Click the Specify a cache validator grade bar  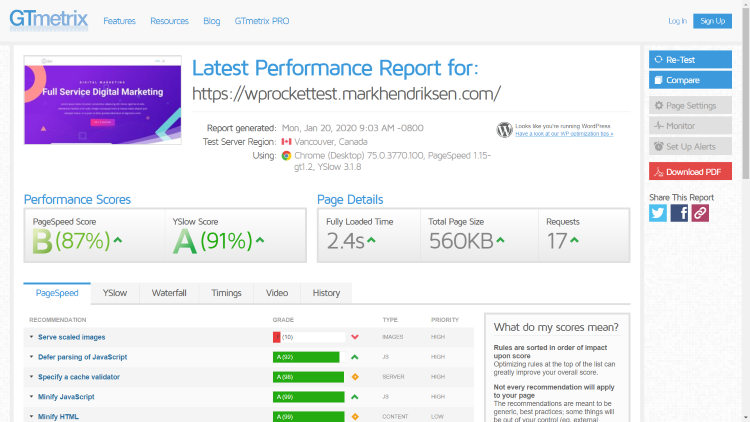point(309,377)
